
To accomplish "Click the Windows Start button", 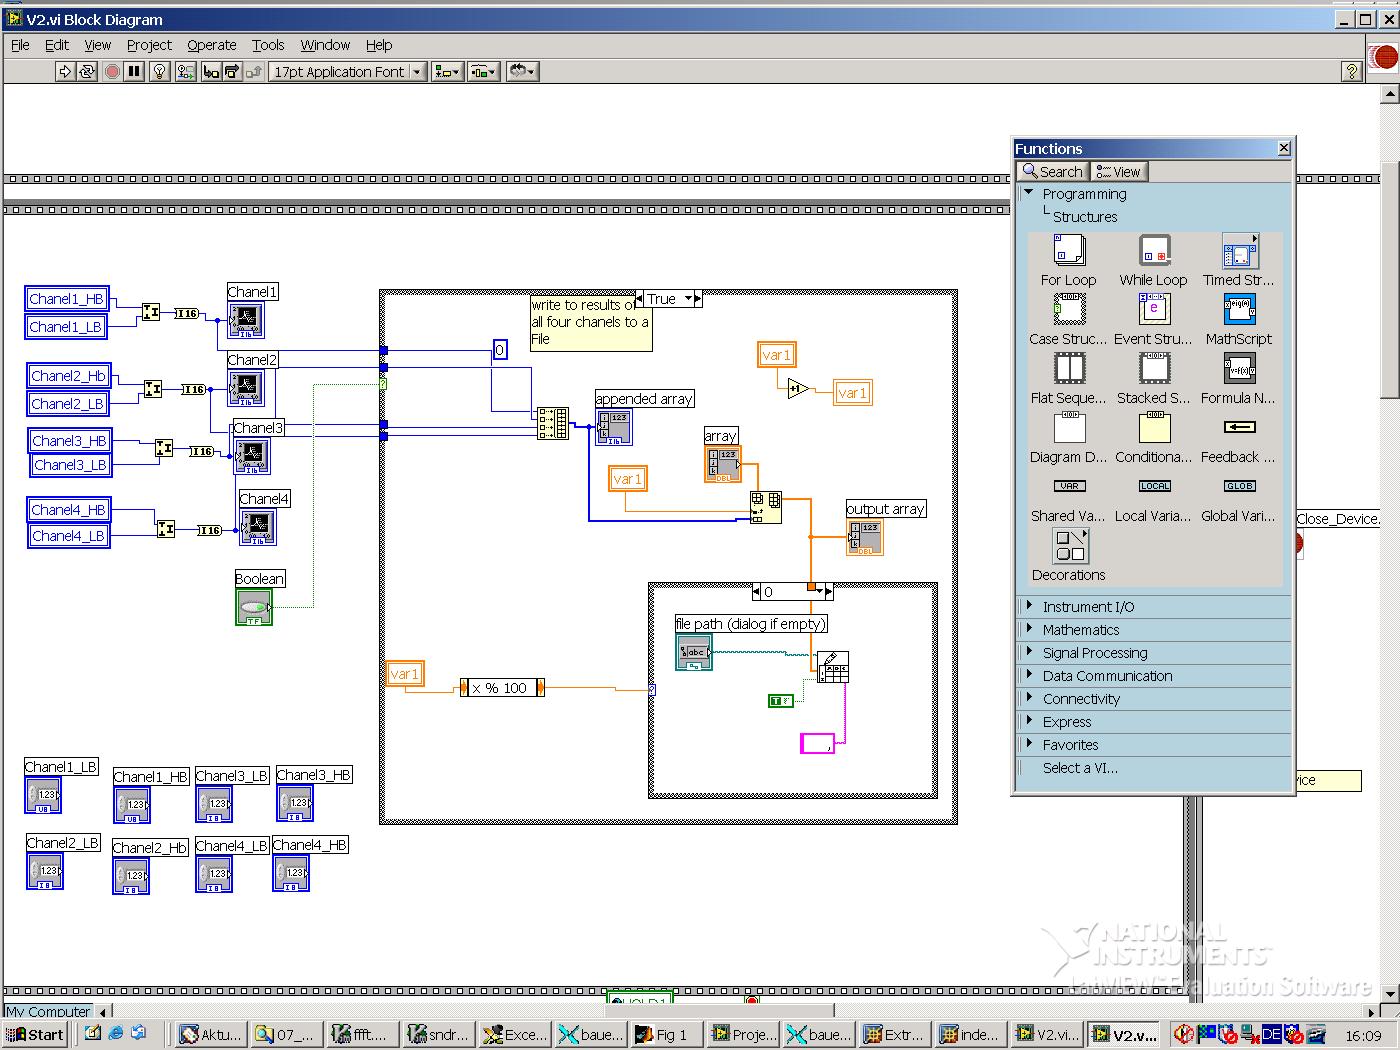I will click(x=35, y=1035).
